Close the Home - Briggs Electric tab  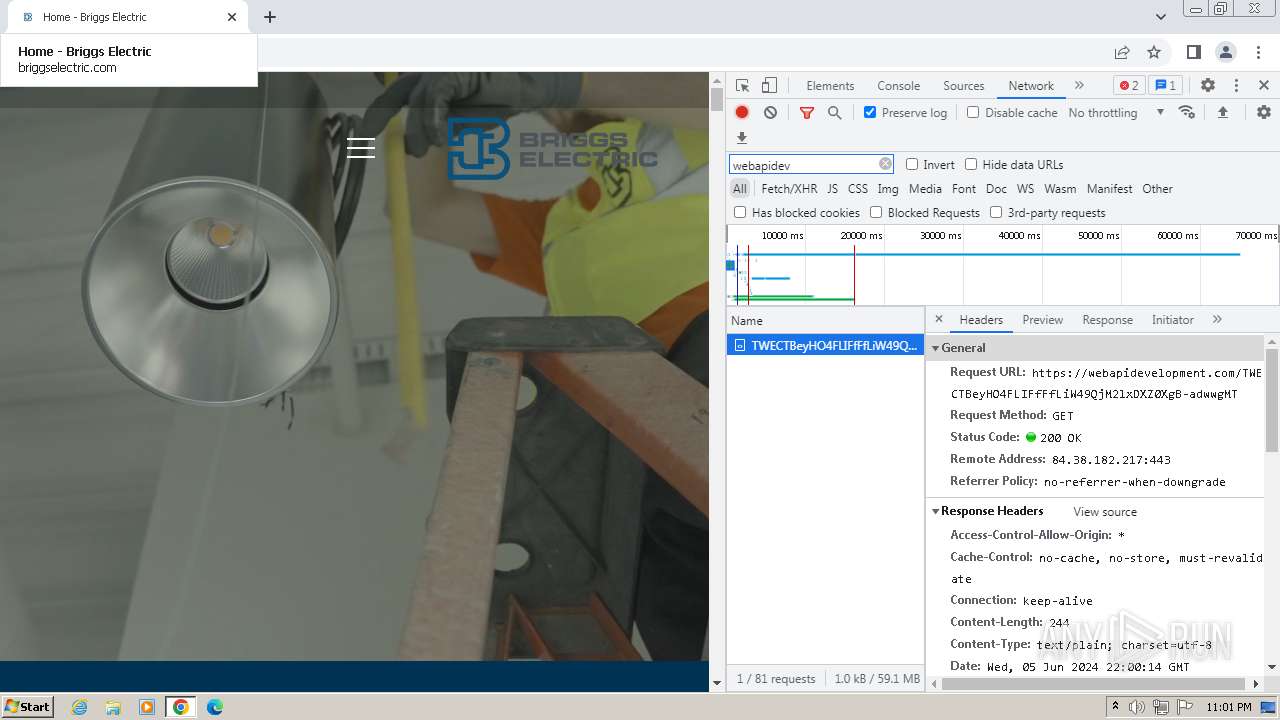tap(232, 17)
